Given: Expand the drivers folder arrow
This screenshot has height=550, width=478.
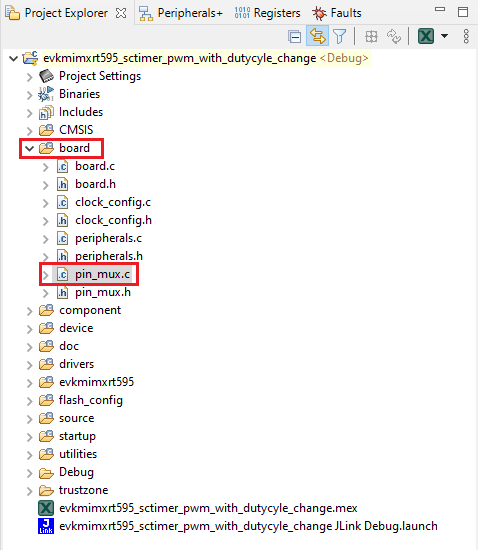Looking at the screenshot, I should [29, 365].
